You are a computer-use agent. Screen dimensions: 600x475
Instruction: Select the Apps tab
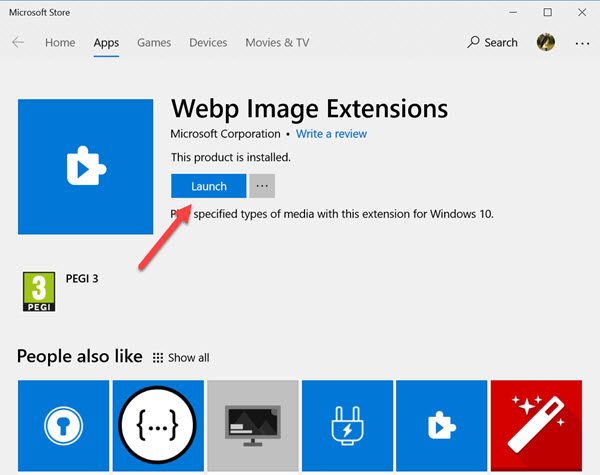click(x=106, y=43)
